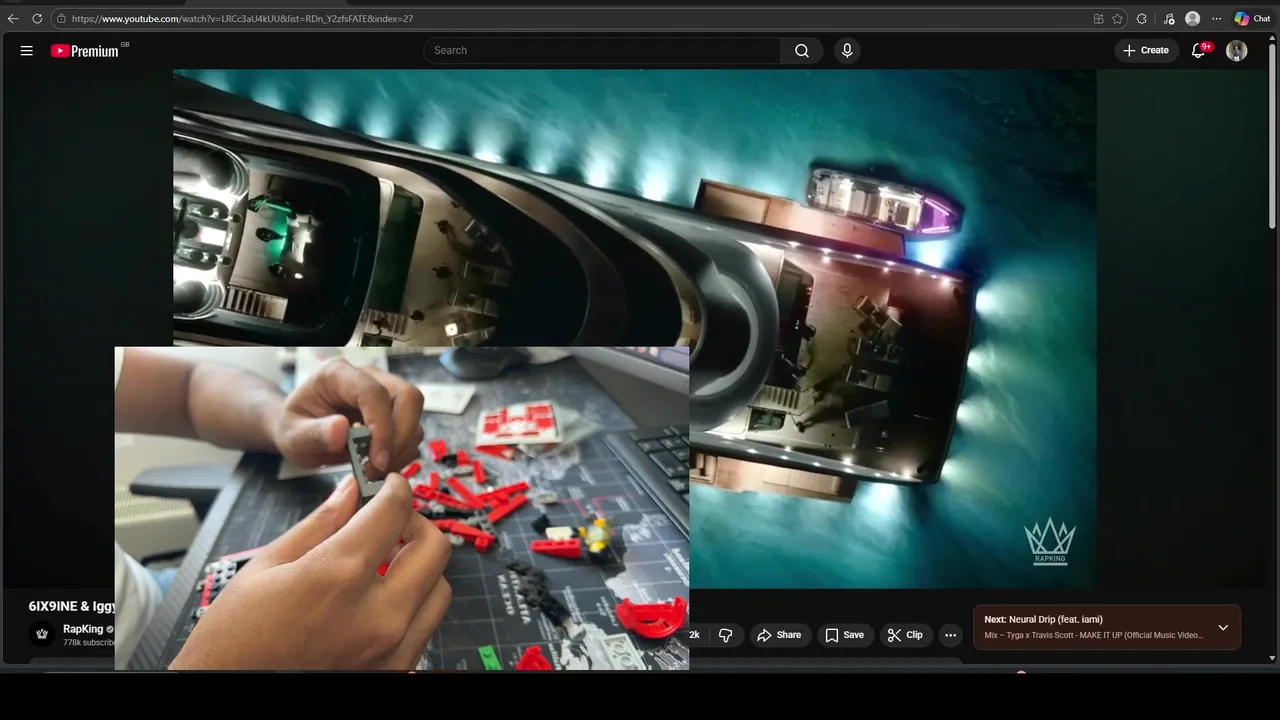Expand the Next: Neural Drip playlist panel
This screenshot has width=1280, height=720.
(x=1223, y=628)
